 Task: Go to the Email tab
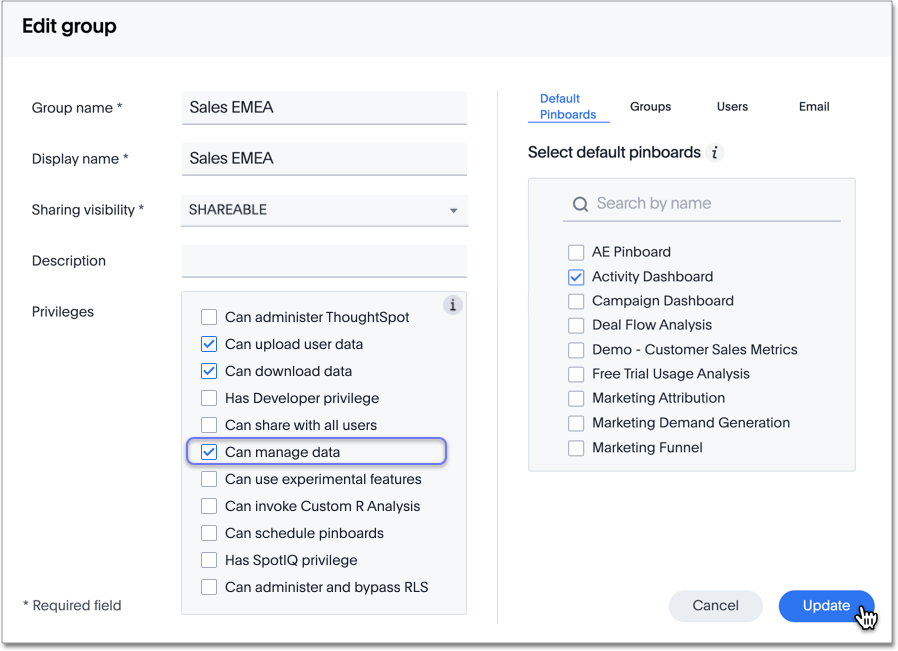coord(814,107)
